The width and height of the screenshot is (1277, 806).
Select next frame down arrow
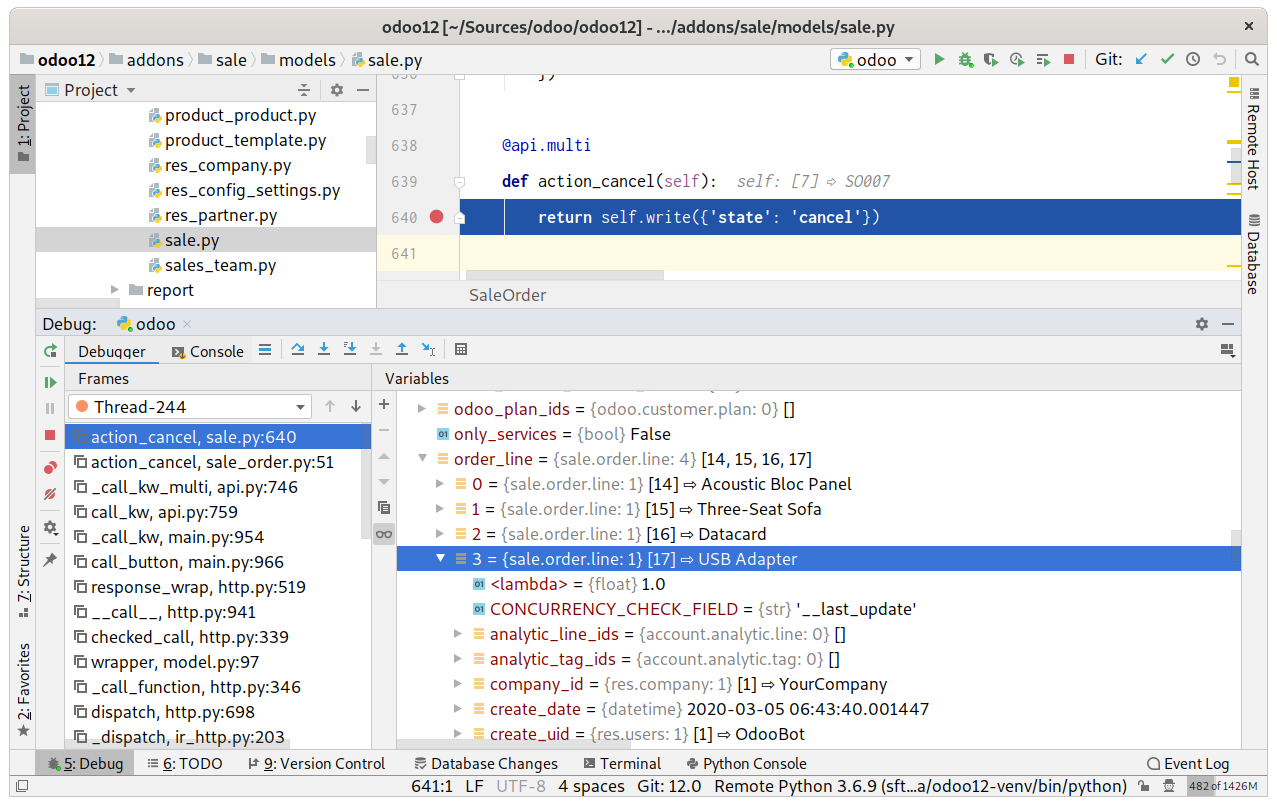coord(356,407)
